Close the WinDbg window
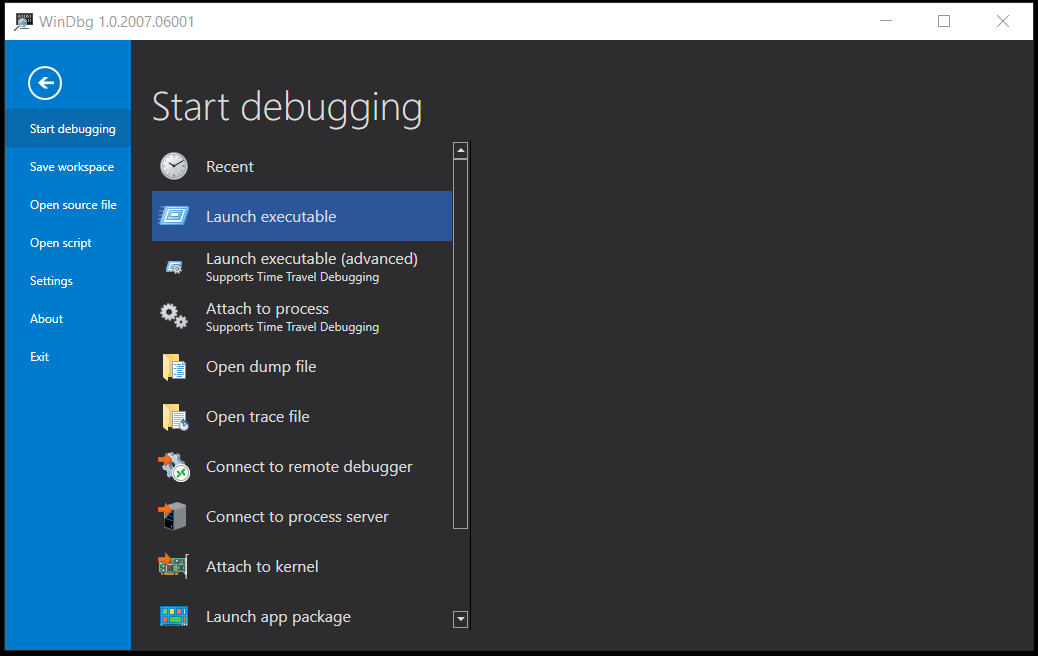 pyautogui.click(x=1003, y=21)
